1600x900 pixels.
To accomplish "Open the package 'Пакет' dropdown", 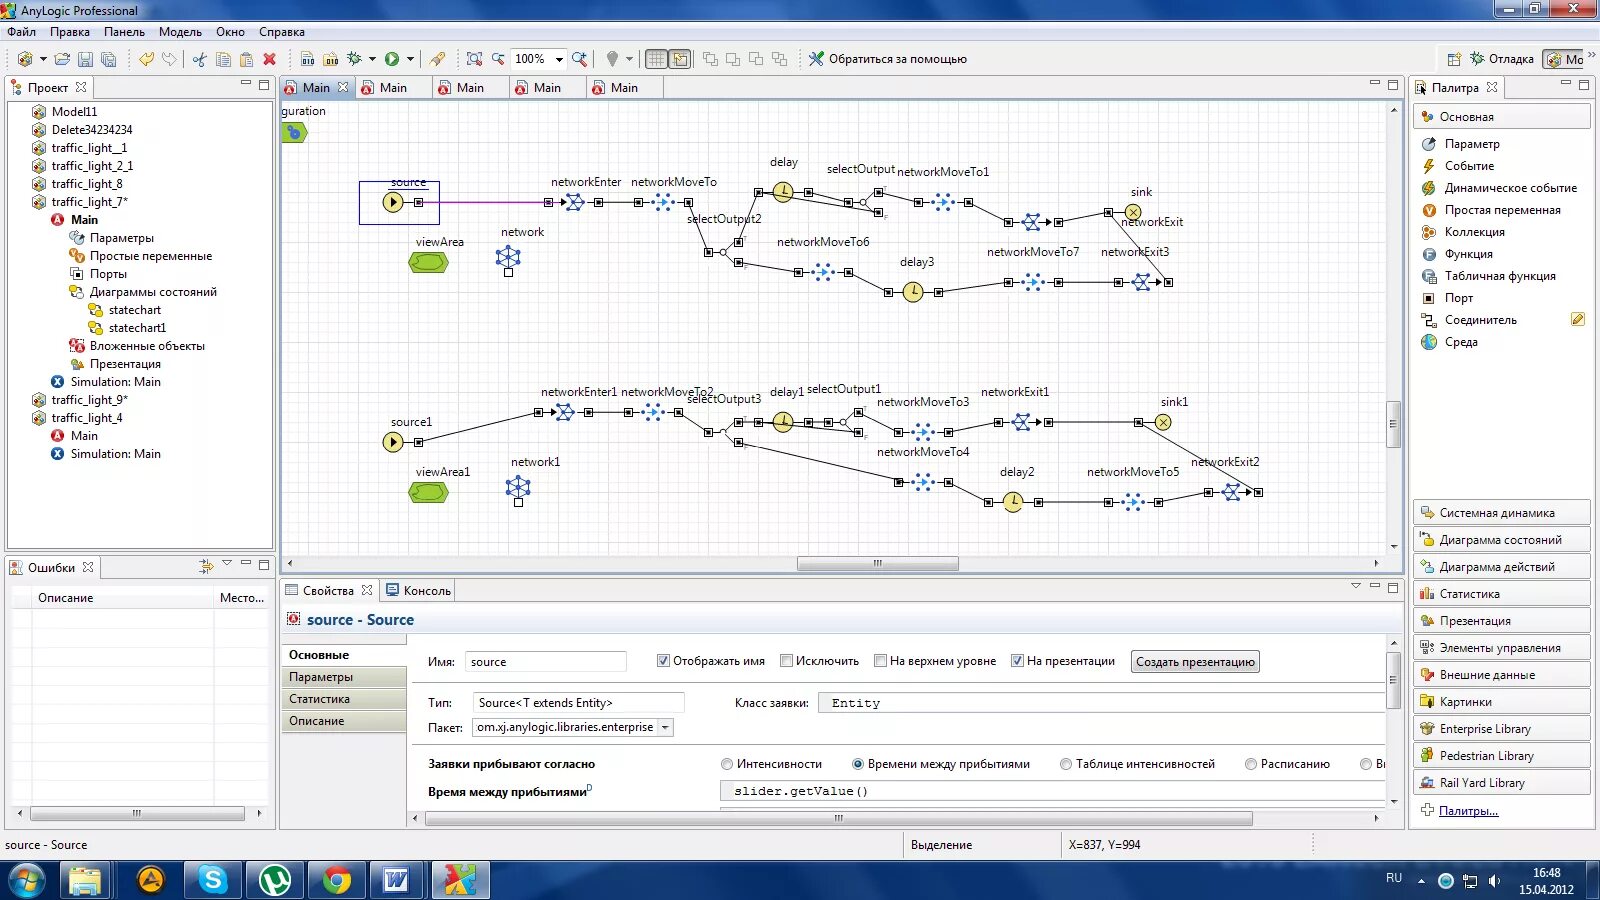I will click(665, 727).
